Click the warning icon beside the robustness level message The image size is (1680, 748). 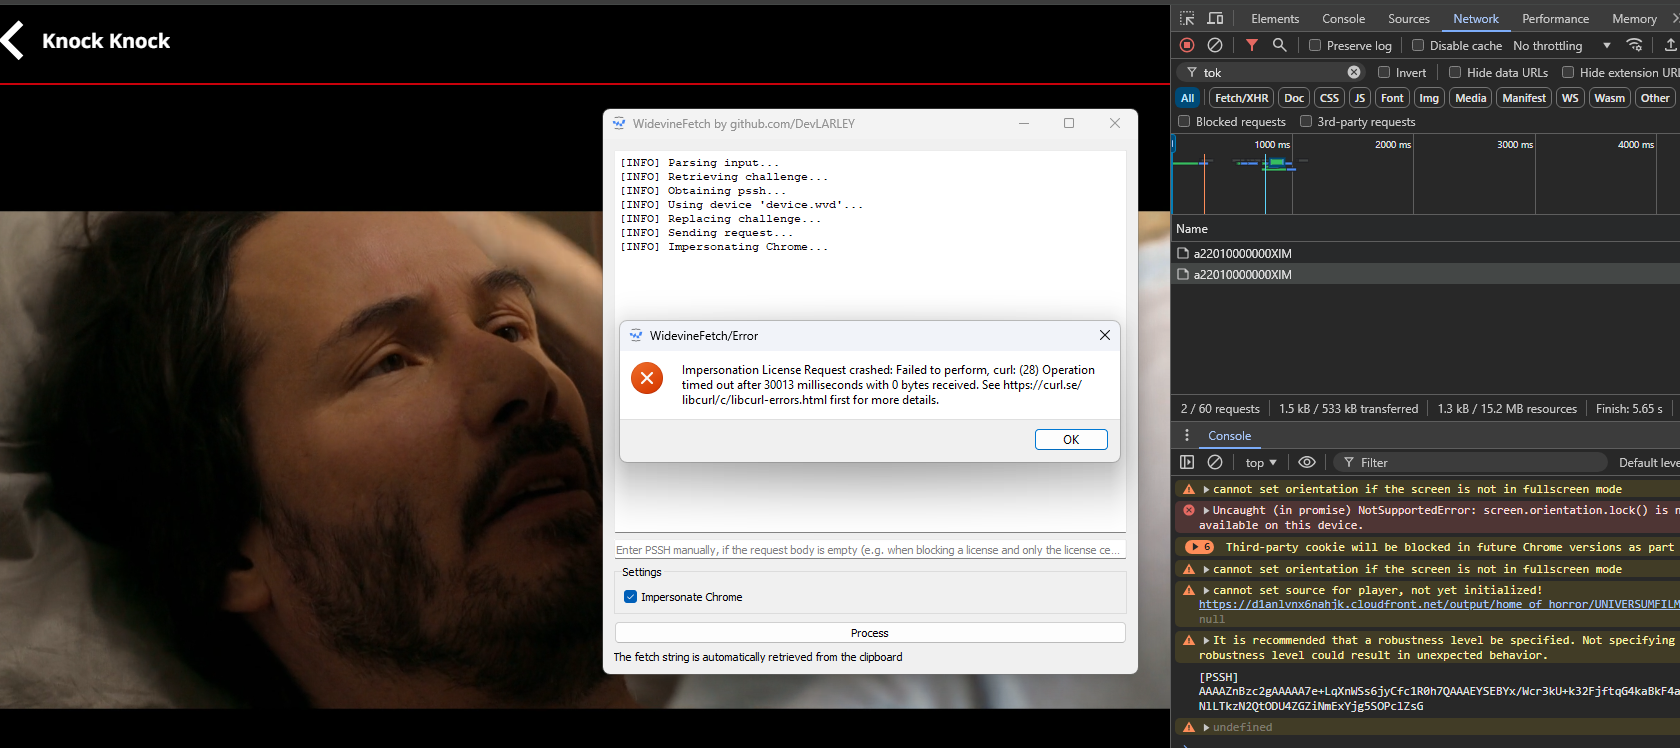point(1189,640)
